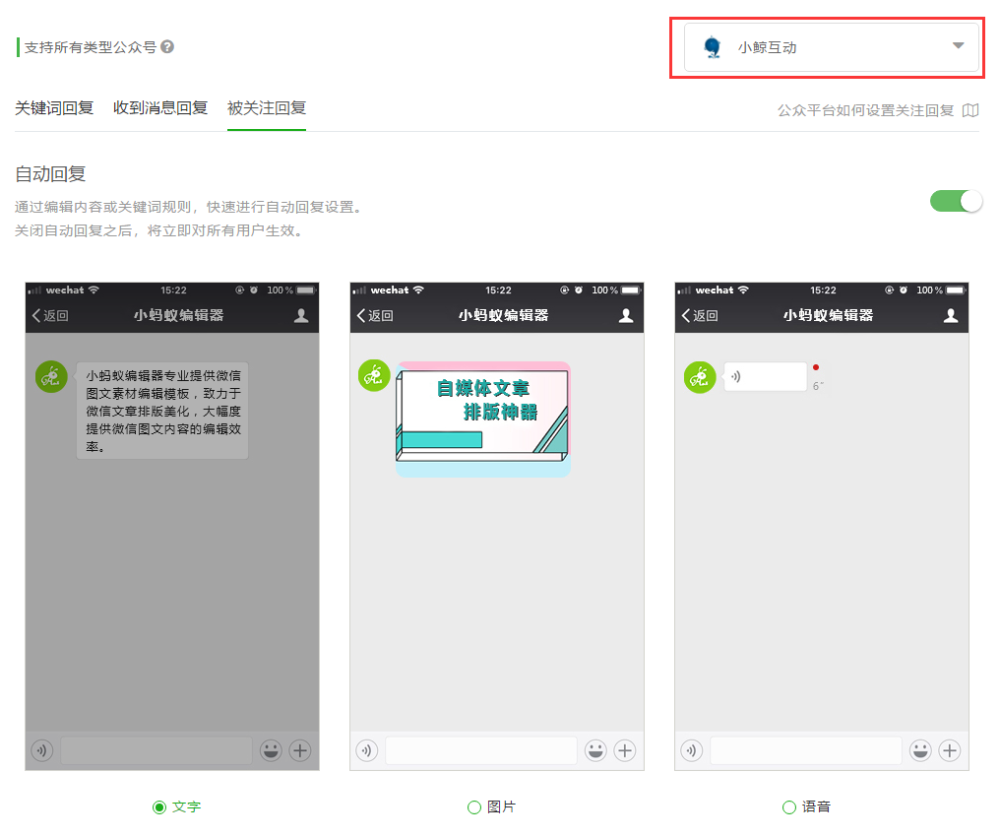
Task: Click the ant avatar in image preview
Action: point(374,375)
